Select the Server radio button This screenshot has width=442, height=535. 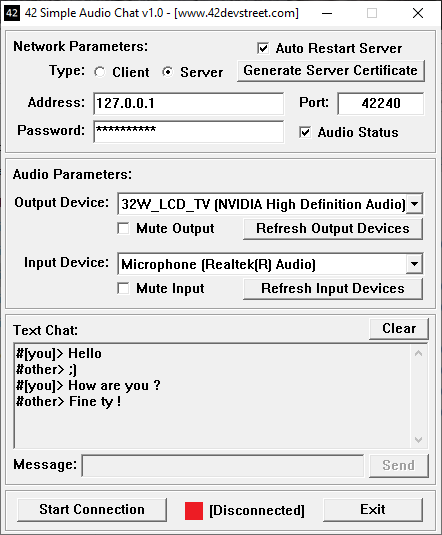[168, 72]
